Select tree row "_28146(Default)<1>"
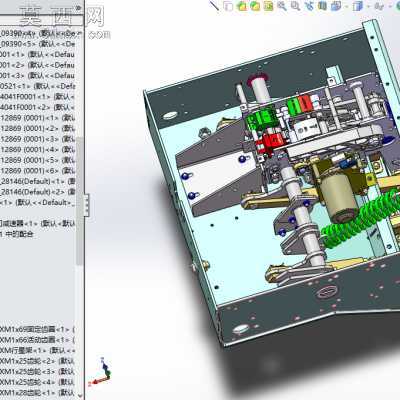The width and height of the screenshot is (400, 400). [x=37, y=182]
